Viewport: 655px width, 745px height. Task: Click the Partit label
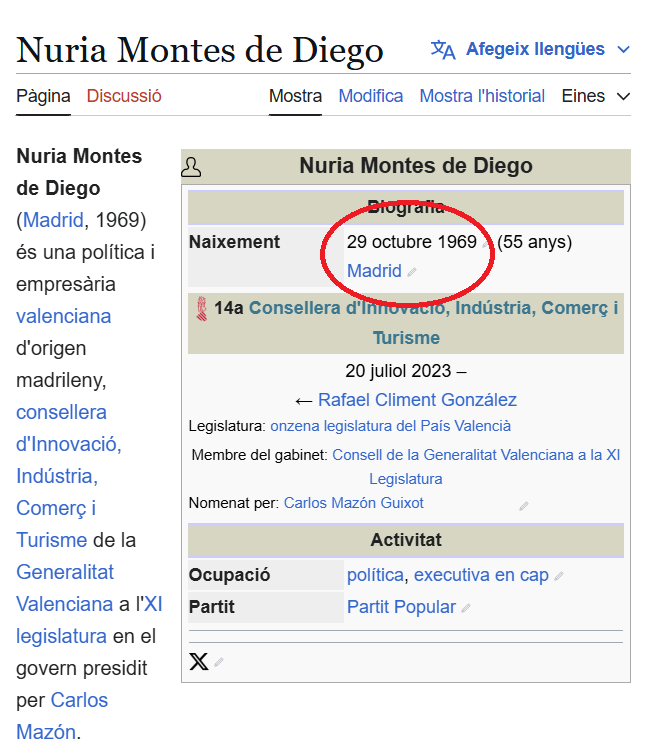[x=211, y=607]
